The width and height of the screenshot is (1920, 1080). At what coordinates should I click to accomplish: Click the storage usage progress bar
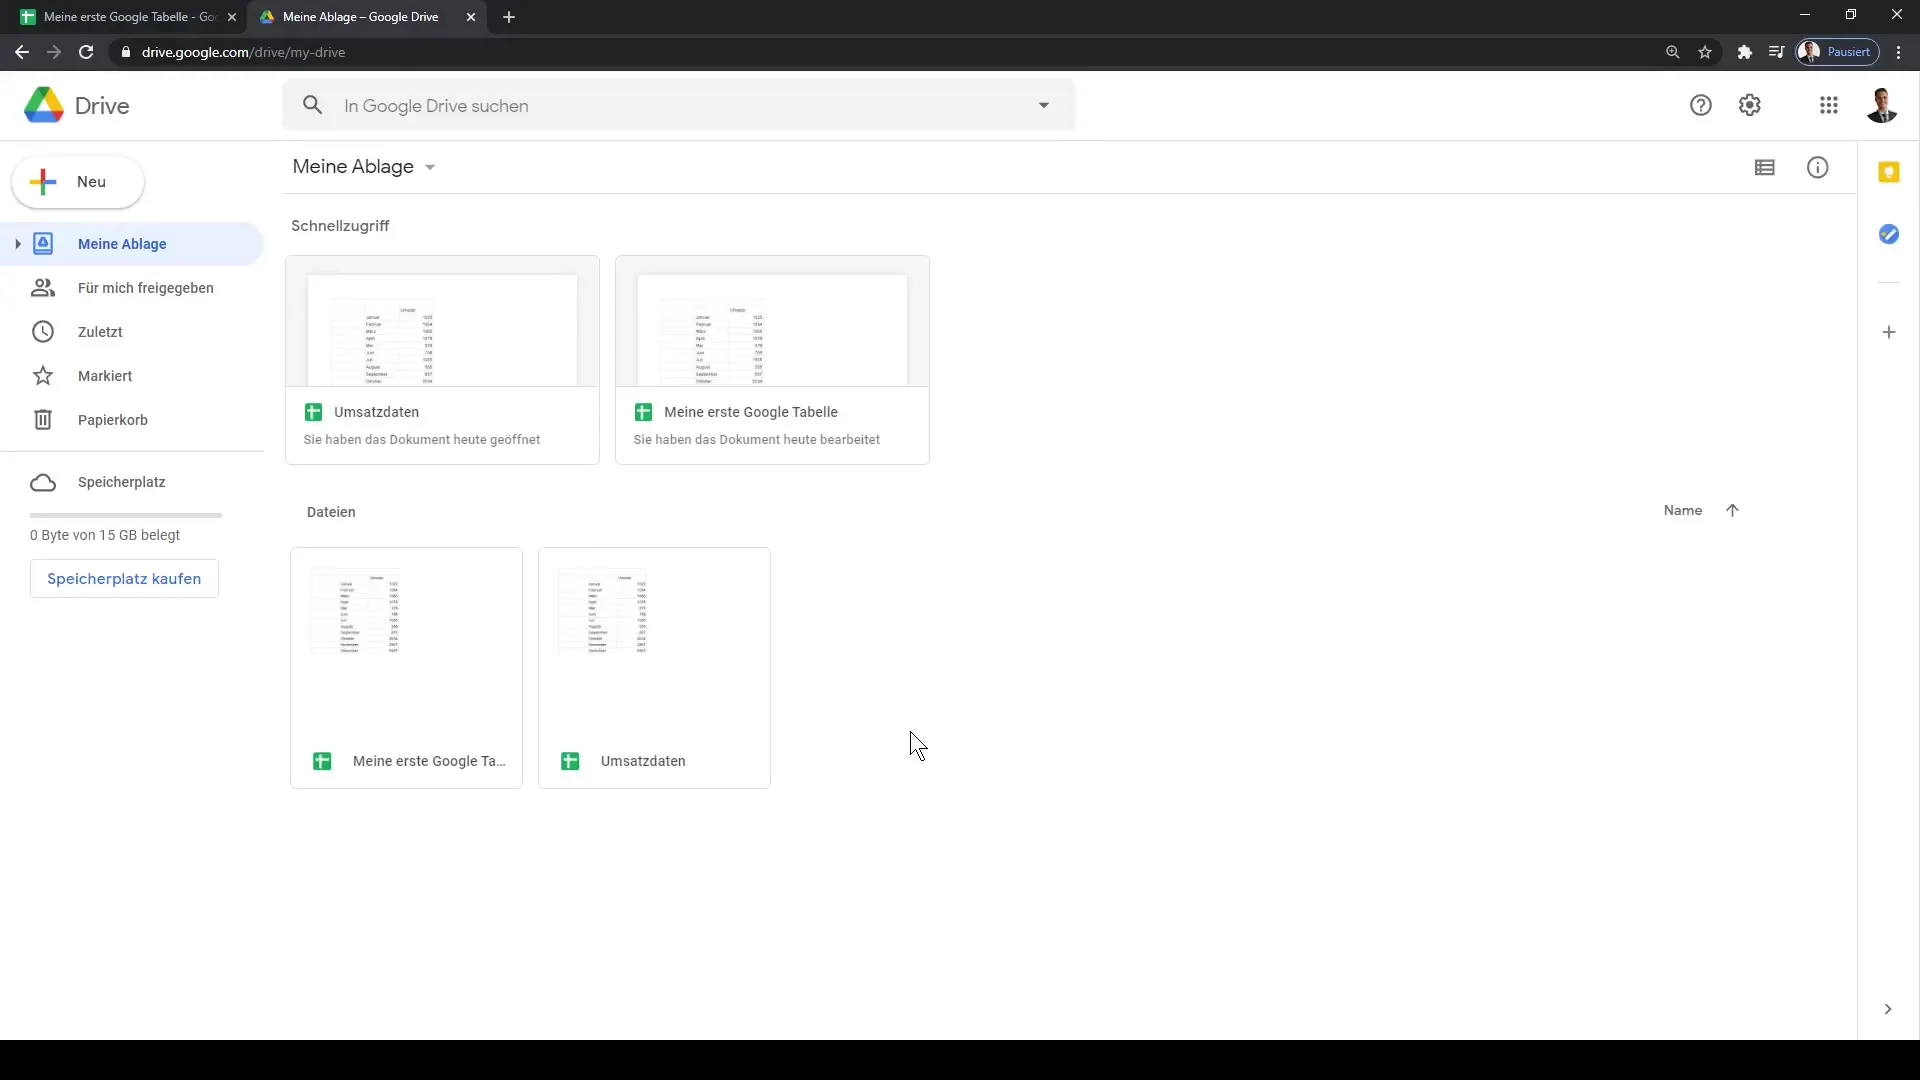pos(126,515)
